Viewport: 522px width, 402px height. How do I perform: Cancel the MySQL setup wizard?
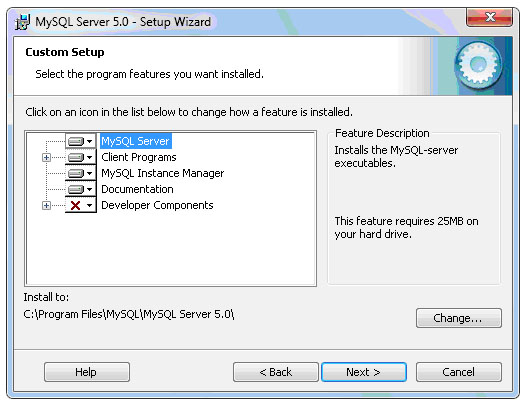tap(459, 372)
